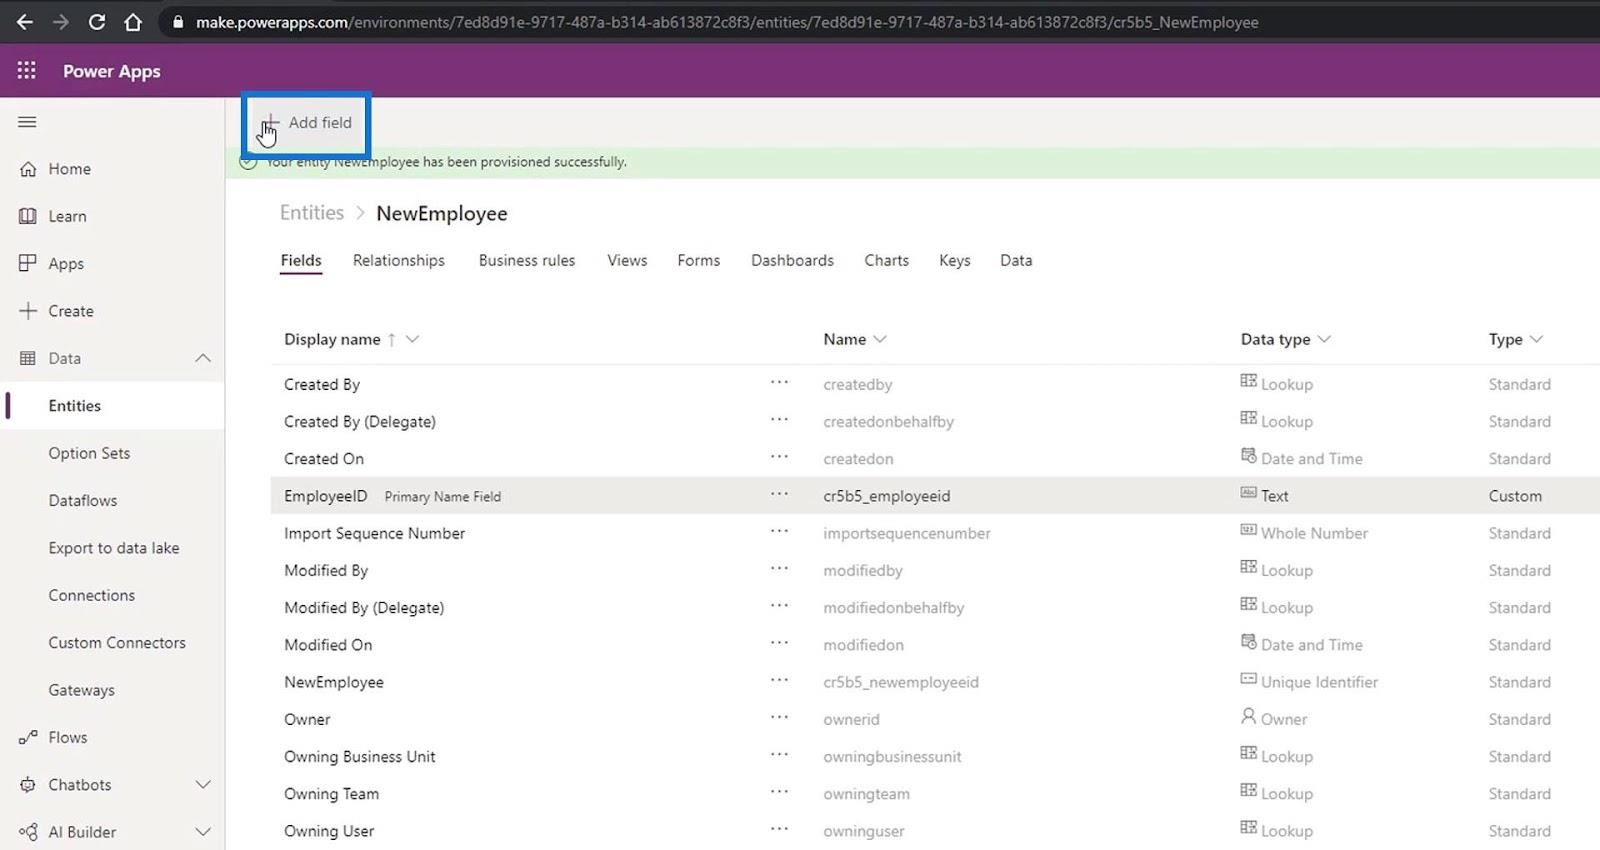Switch to the Relationships tab
The image size is (1600, 850).
[398, 260]
